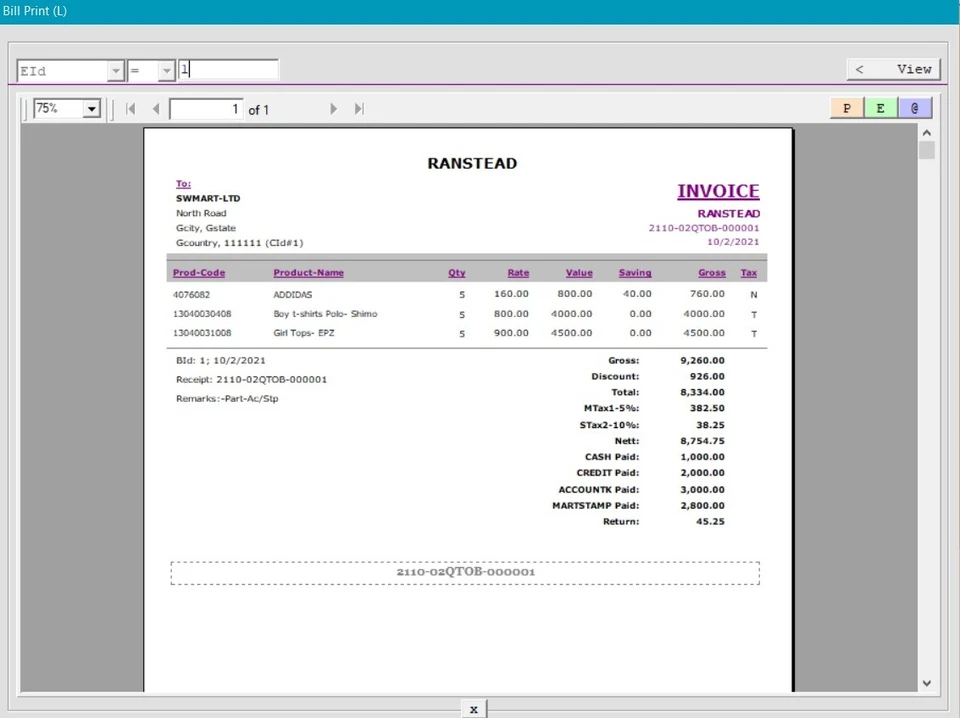
Task: Click the page number input box
Action: (x=206, y=108)
